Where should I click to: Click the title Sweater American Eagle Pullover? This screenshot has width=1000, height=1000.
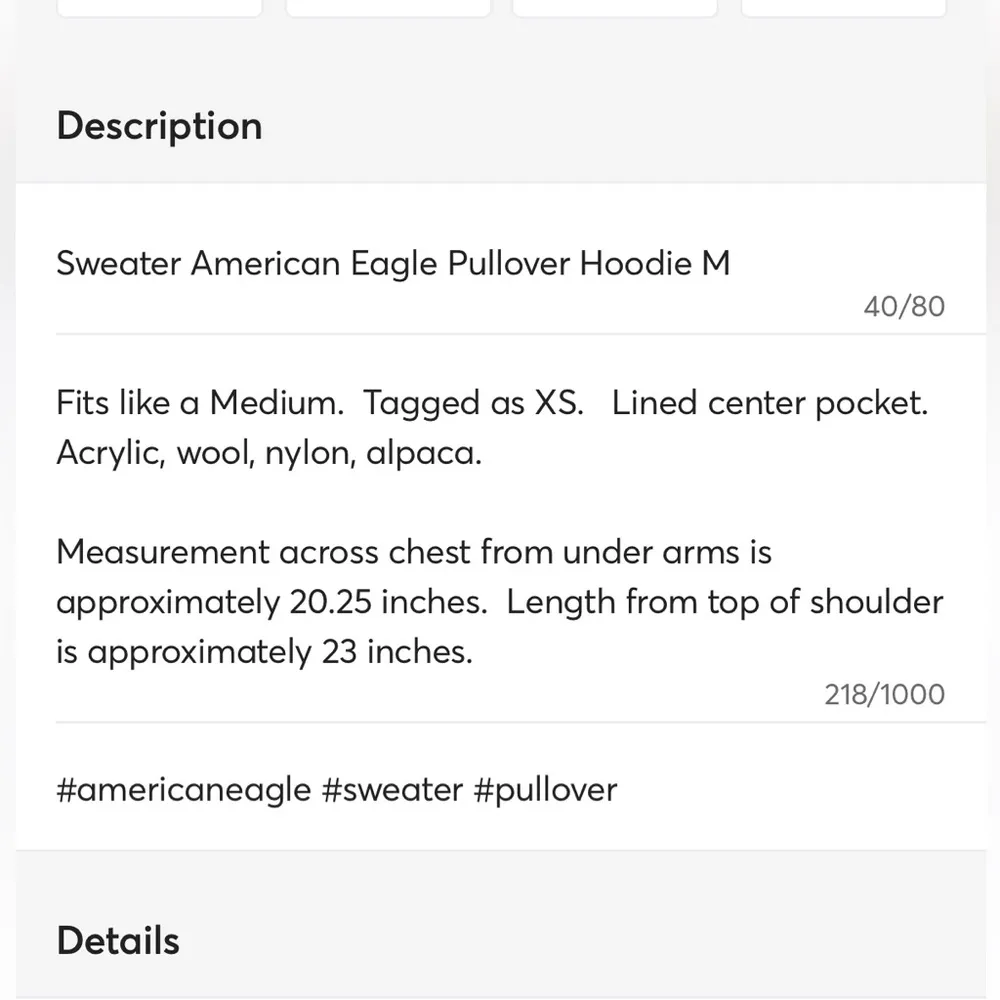pyautogui.click(x=392, y=263)
